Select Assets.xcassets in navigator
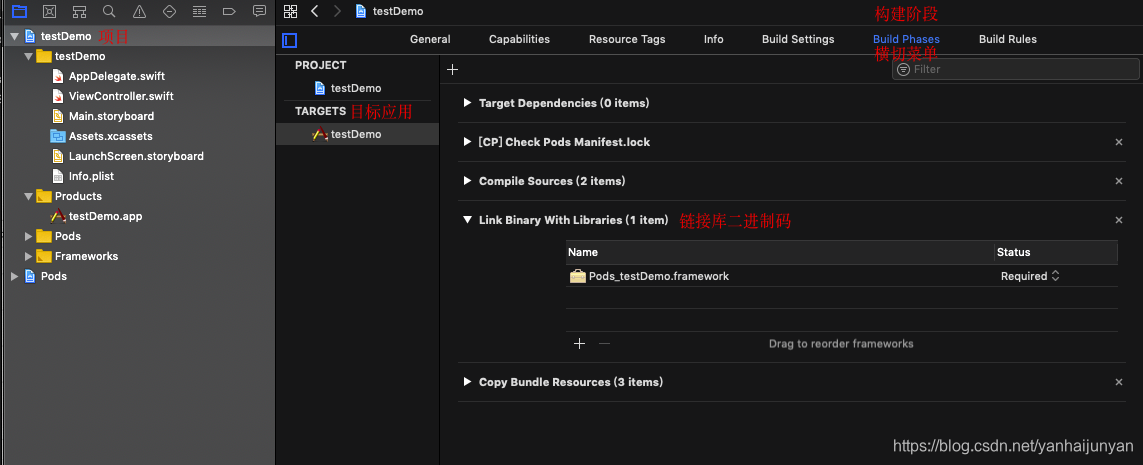This screenshot has width=1143, height=465. [x=110, y=136]
